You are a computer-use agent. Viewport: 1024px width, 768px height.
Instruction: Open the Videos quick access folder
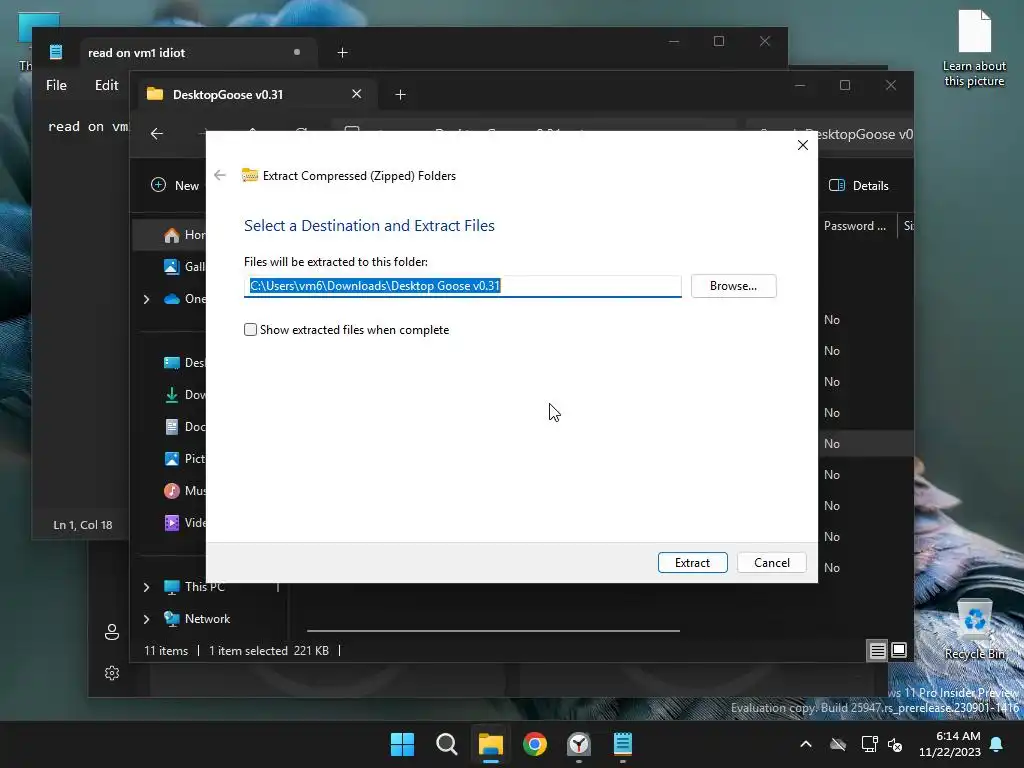pos(184,522)
